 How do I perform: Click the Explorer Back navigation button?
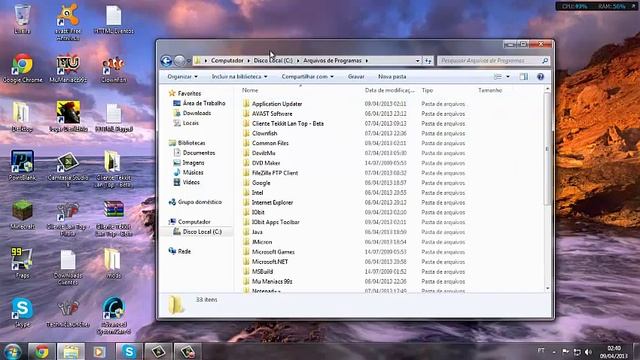pos(166,61)
